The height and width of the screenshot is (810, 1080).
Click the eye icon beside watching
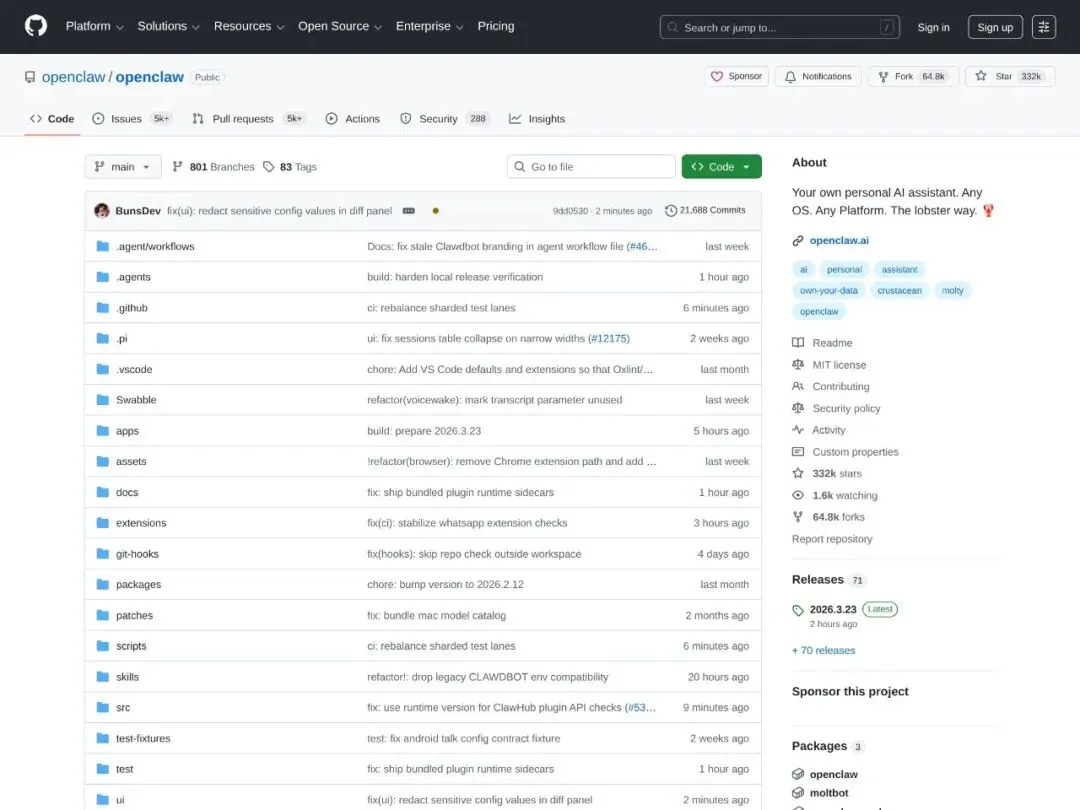click(798, 495)
